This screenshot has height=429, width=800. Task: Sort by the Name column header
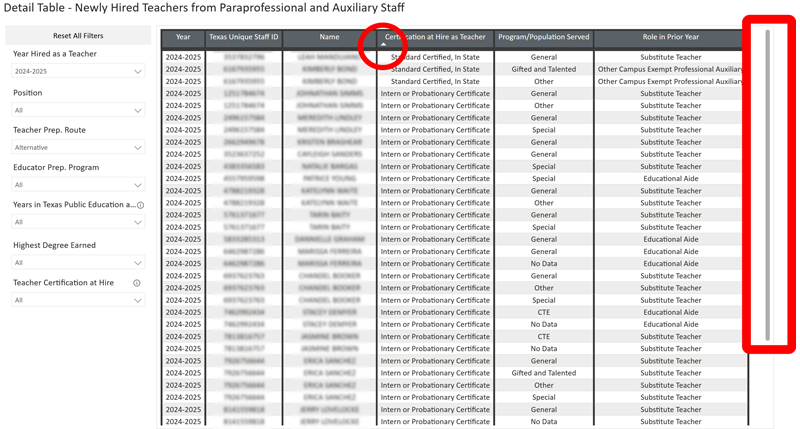pyautogui.click(x=330, y=37)
